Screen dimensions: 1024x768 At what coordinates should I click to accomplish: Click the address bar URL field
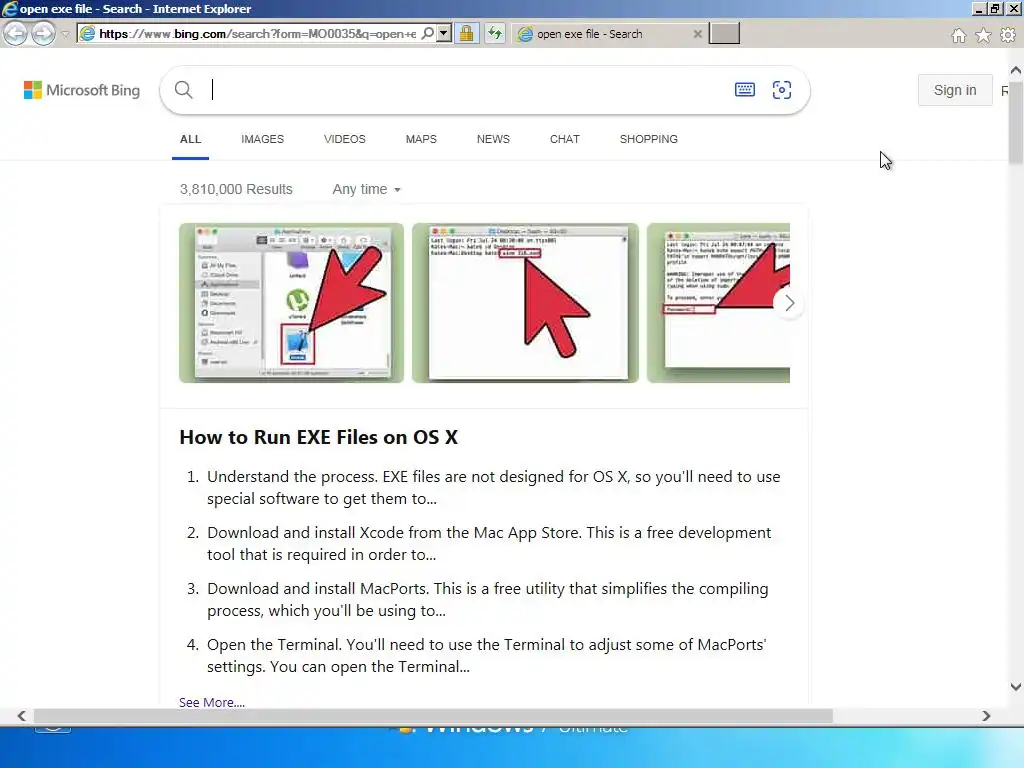pyautogui.click(x=257, y=33)
